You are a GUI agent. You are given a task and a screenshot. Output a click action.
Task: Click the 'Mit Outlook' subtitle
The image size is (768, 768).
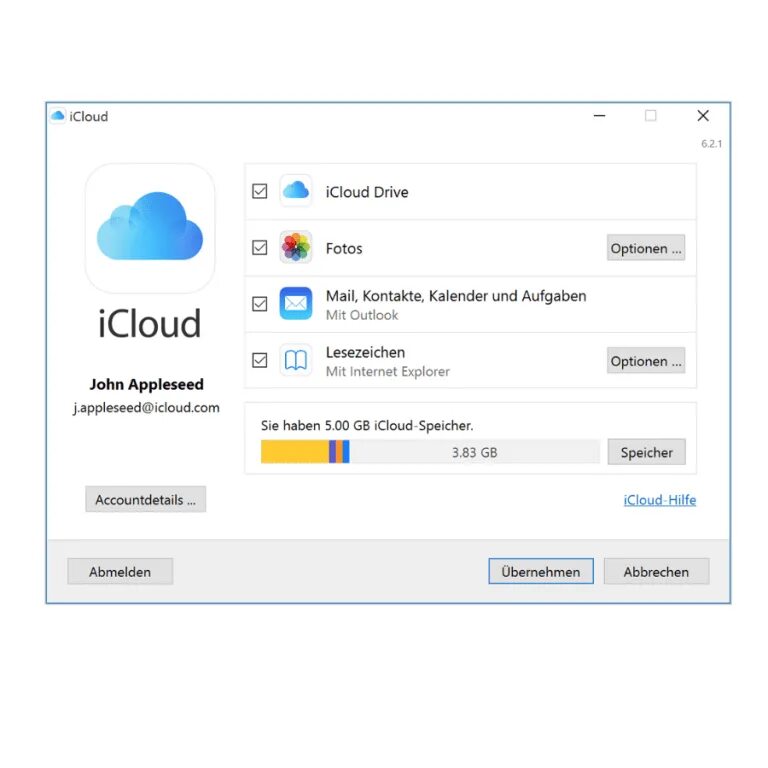click(x=362, y=315)
